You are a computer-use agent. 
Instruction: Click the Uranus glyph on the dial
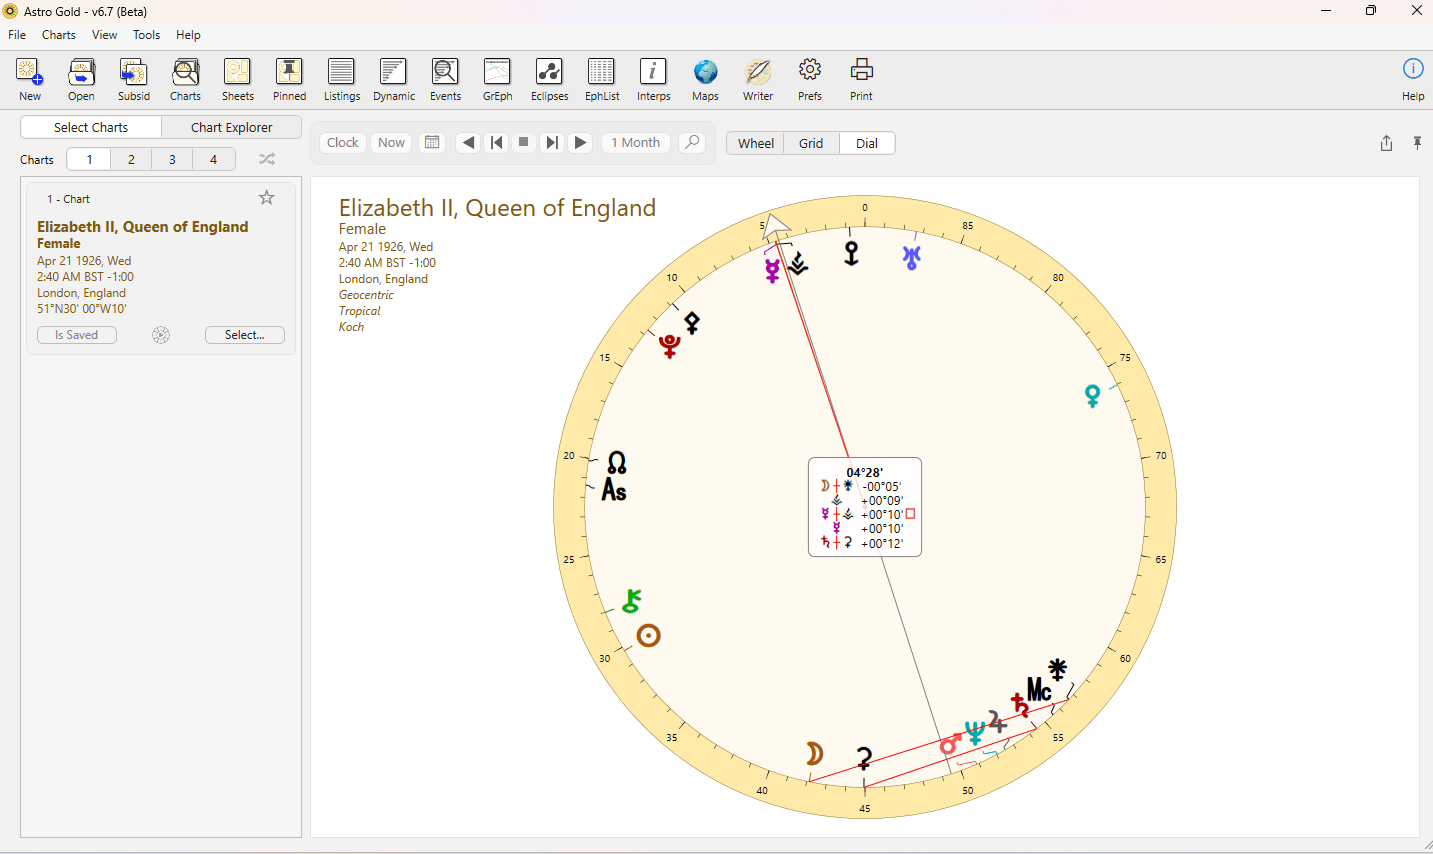[911, 258]
